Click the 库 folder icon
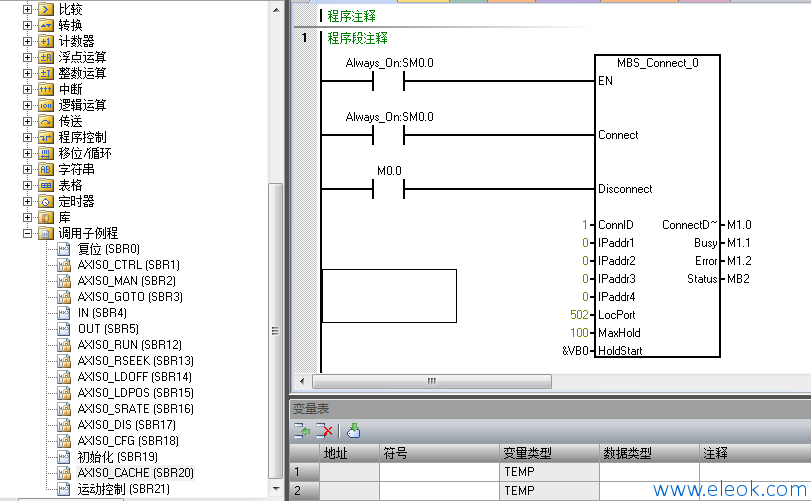Screen dimensions: 811x501 (46, 218)
